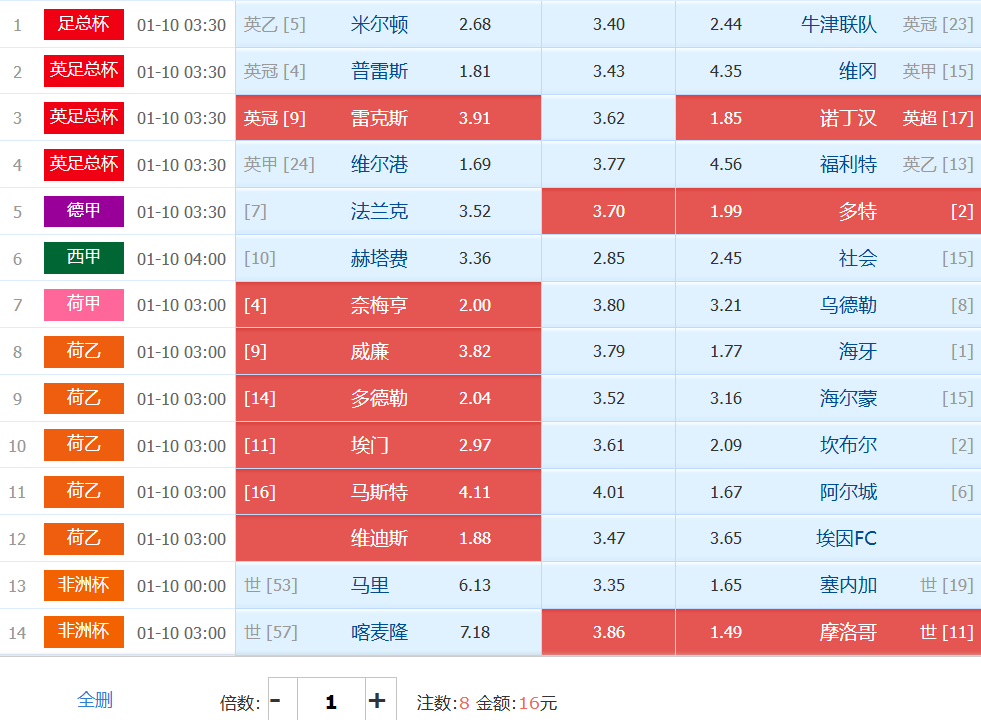This screenshot has height=720, width=981.
Task: Deselect draw odds 3.86 for 喀麦隆 match
Action: 608,632
